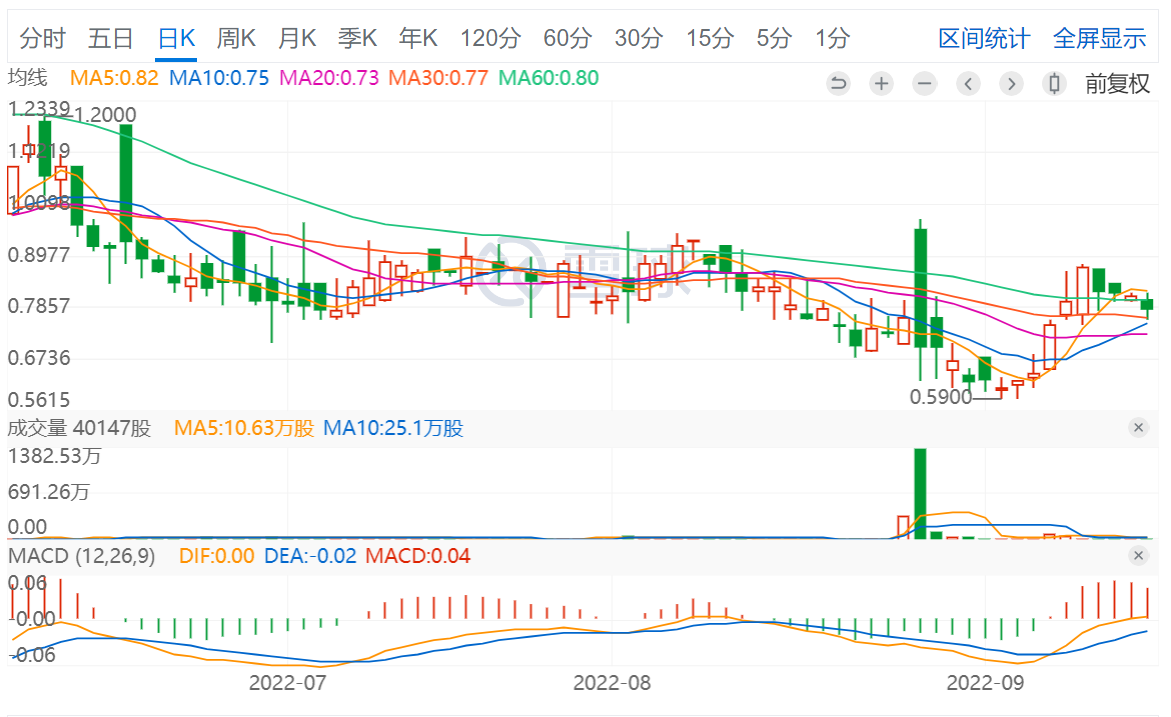Click the 均线 indicator label

pos(28,78)
